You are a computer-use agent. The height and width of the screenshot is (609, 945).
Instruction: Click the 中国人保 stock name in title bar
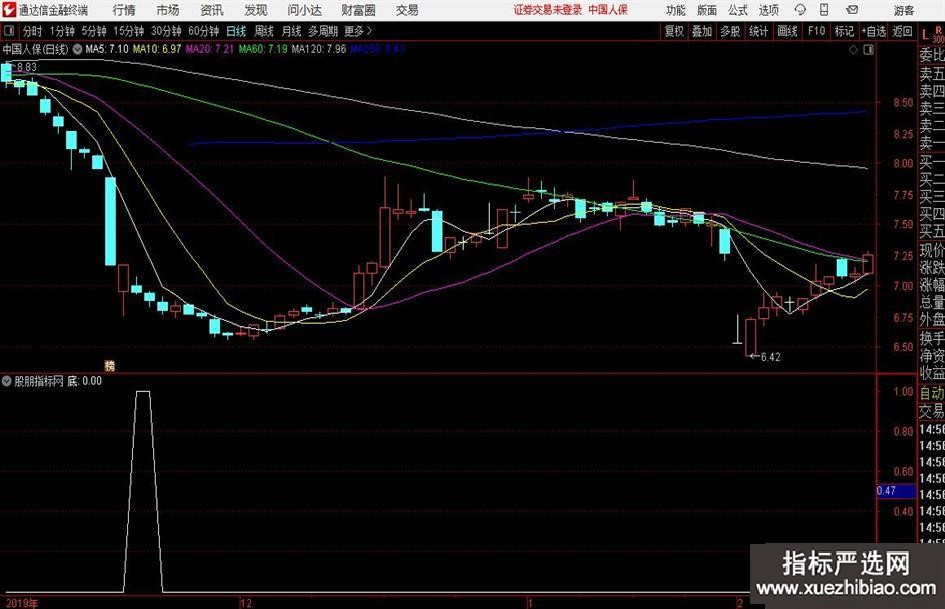[x=608, y=10]
